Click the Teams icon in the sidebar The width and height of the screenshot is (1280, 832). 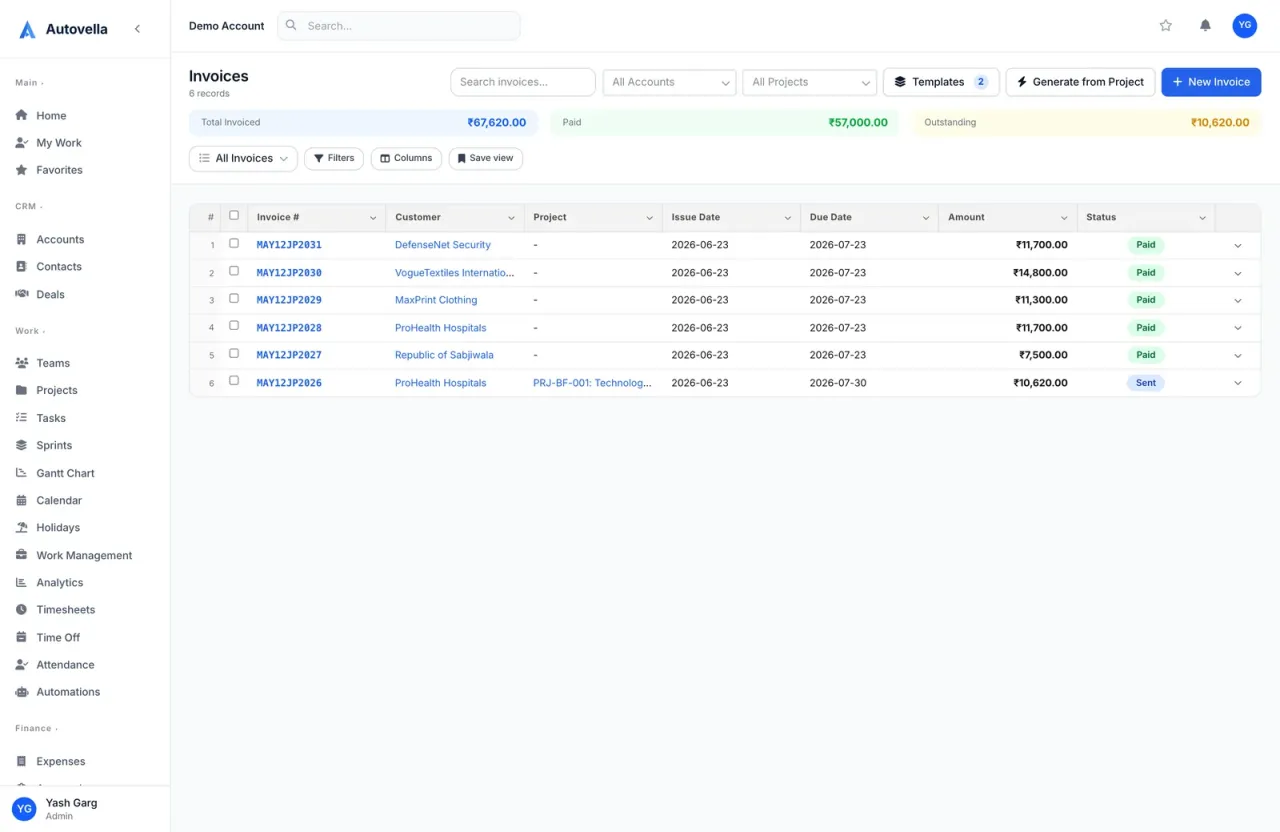point(22,363)
